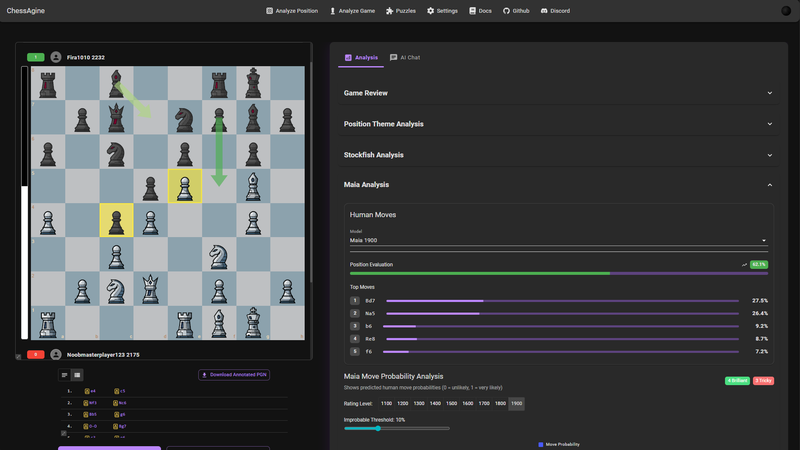Click the 4 Brilliant badge

pyautogui.click(x=737, y=381)
